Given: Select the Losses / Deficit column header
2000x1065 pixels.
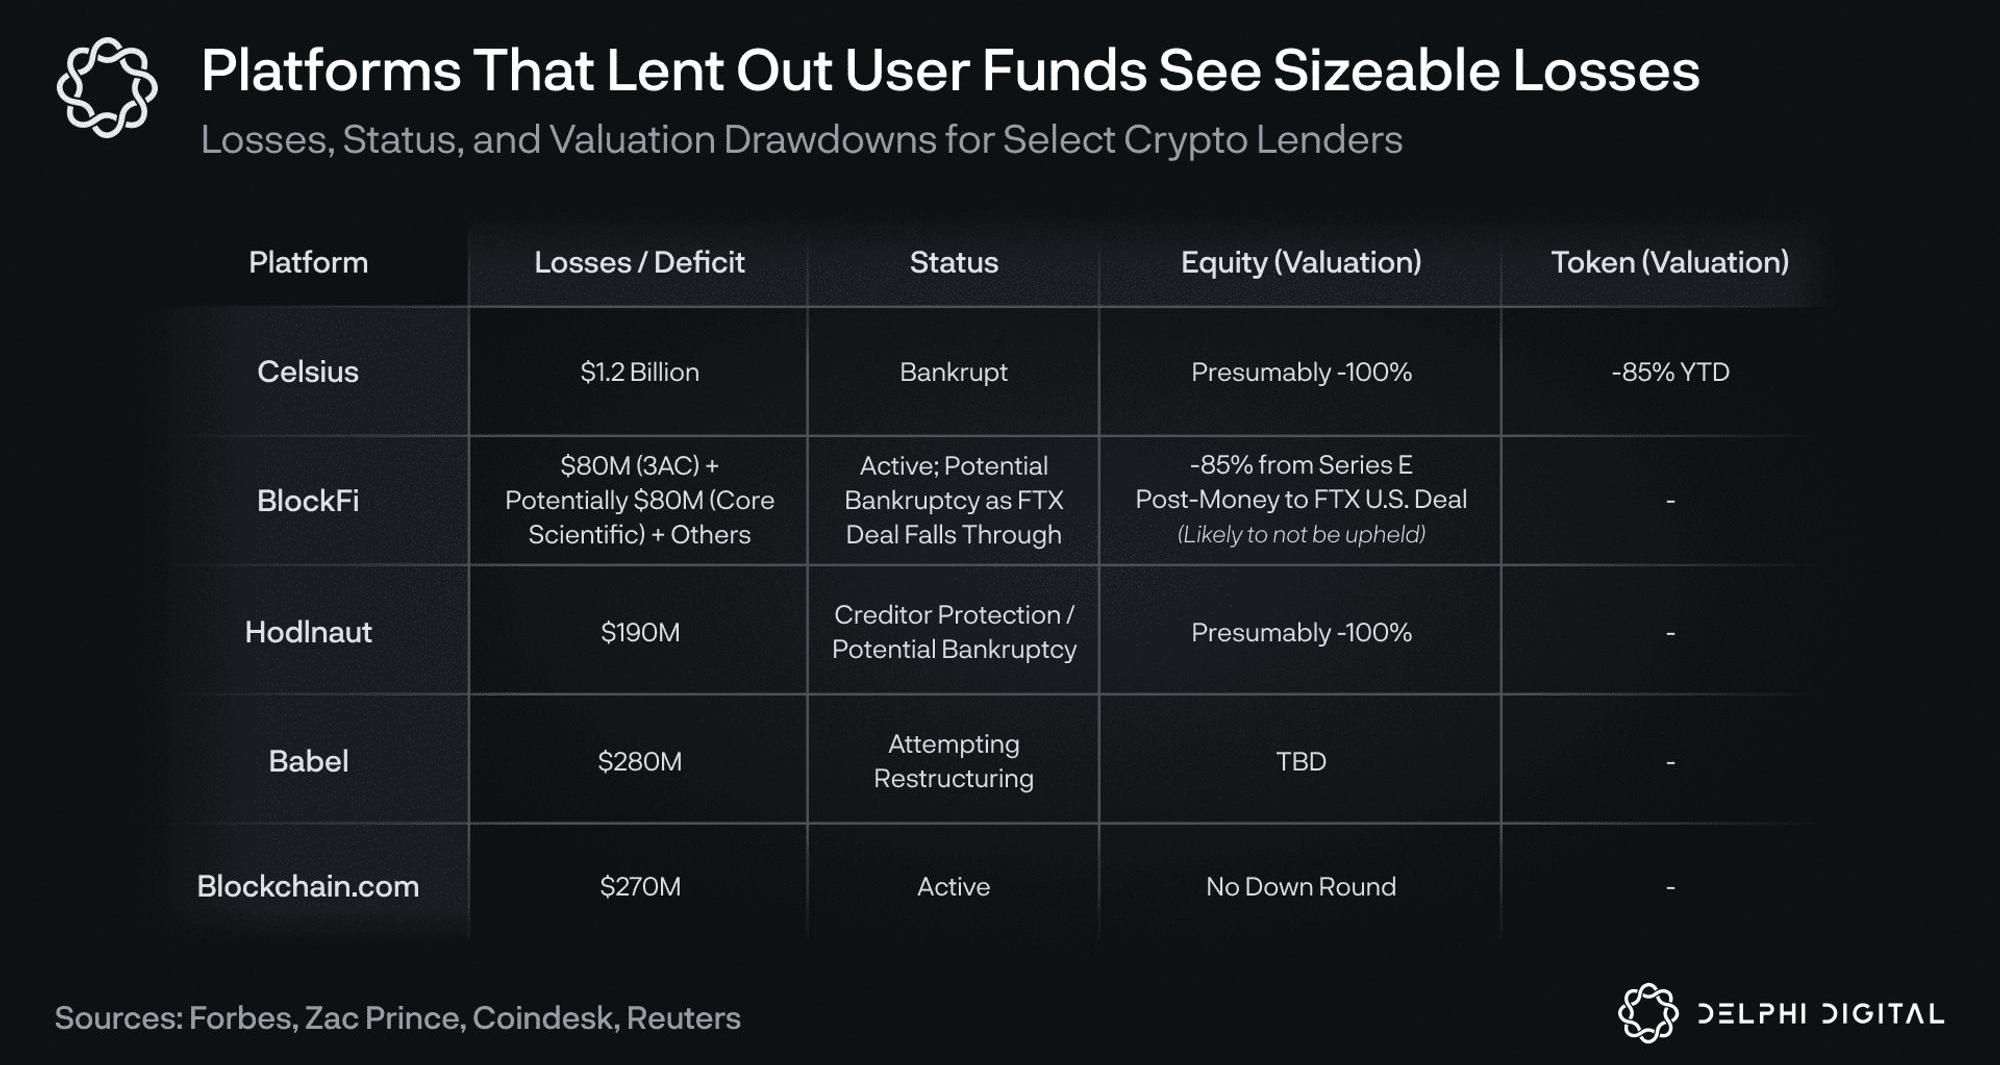Looking at the screenshot, I should 639,262.
